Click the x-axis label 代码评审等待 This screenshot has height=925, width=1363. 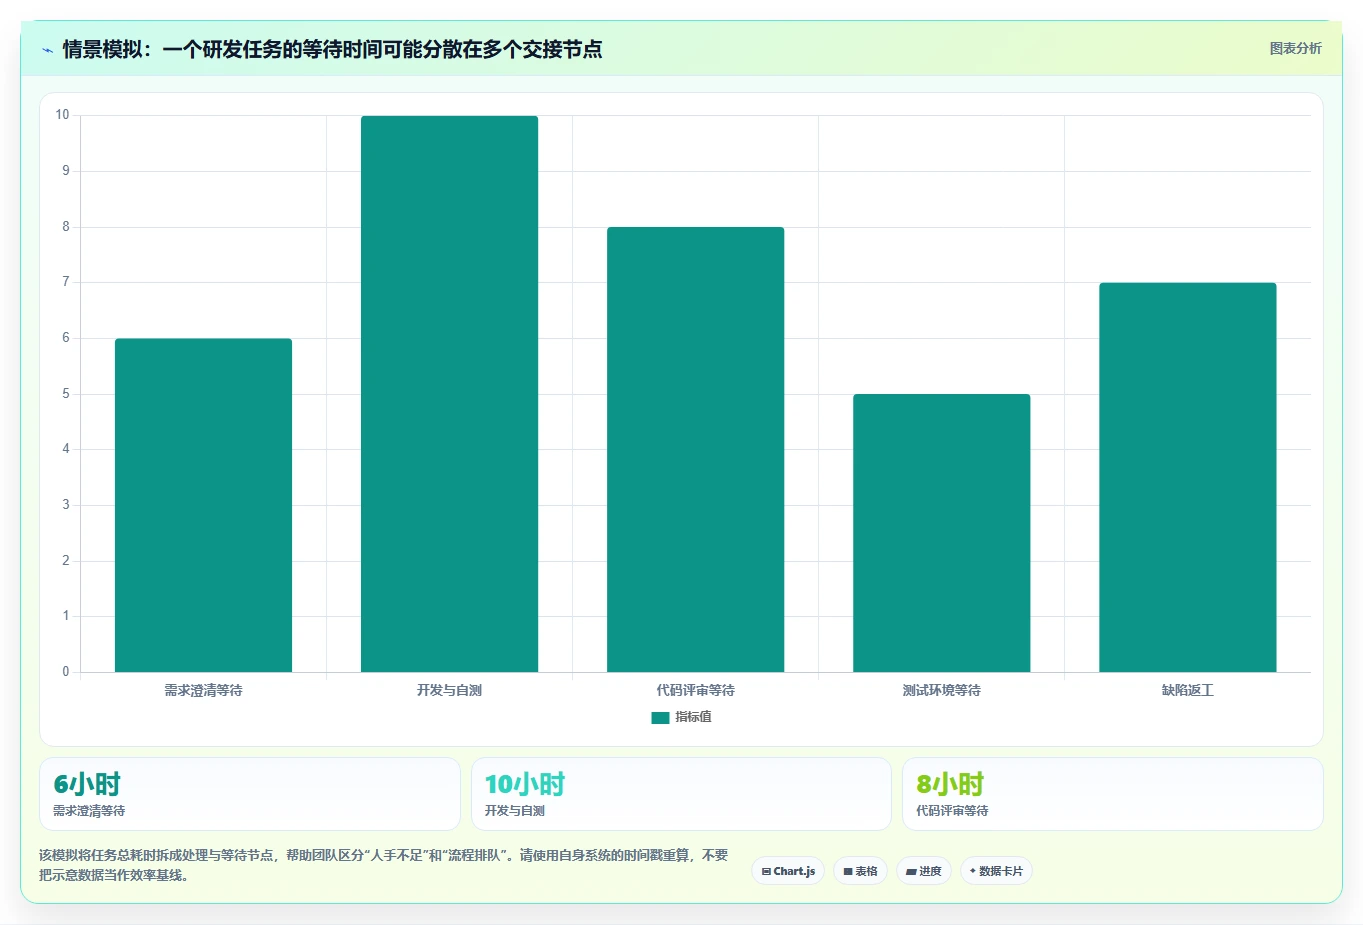coord(695,690)
